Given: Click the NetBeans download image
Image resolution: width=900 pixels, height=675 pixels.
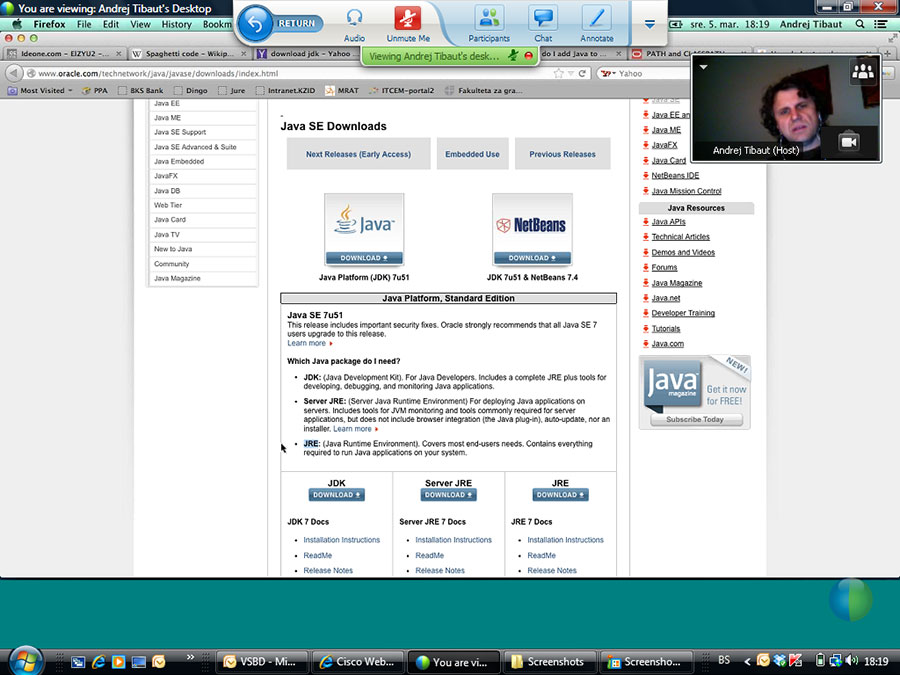Looking at the screenshot, I should pyautogui.click(x=532, y=230).
